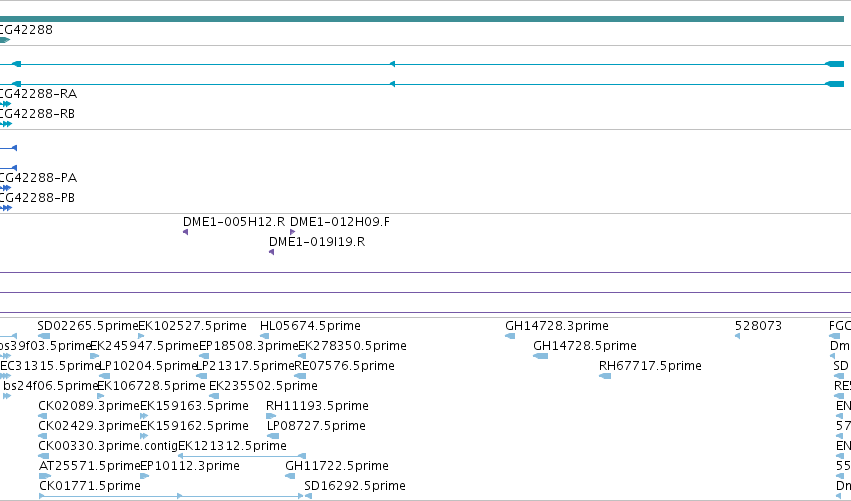Click the EK102527.5prime EST label
Screen dimensions: 851x501
(x=193, y=326)
